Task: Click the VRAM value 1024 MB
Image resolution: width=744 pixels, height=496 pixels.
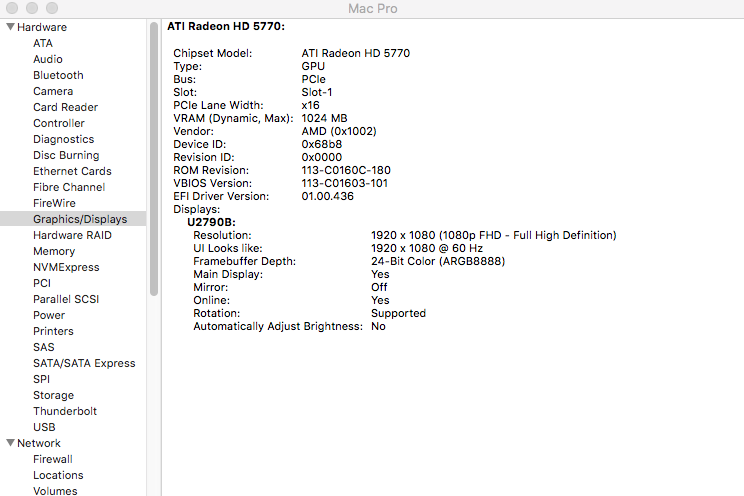Action: point(324,118)
